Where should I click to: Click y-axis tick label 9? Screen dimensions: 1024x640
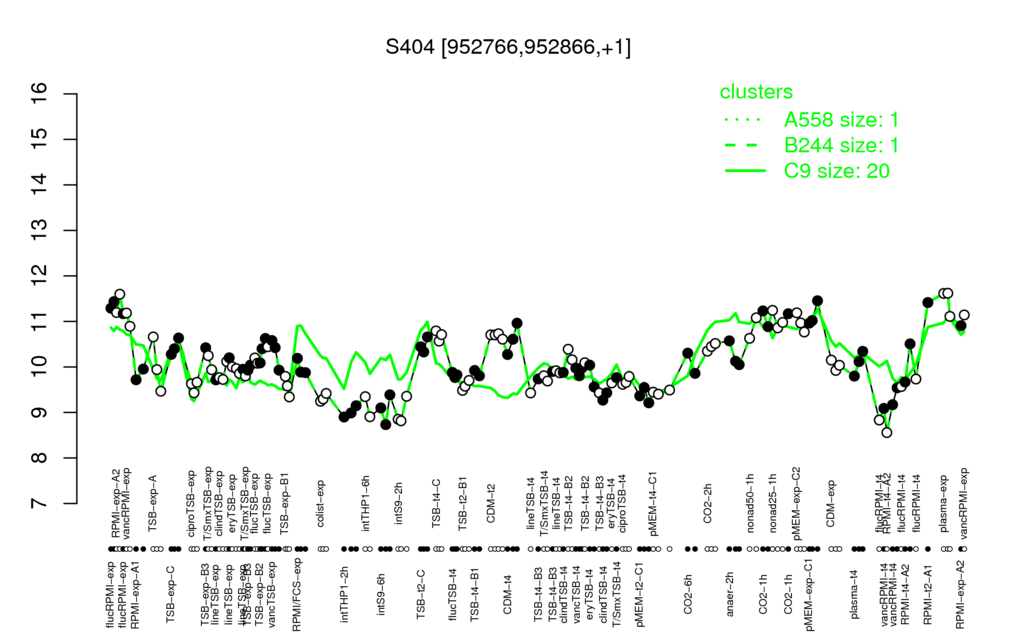(40, 413)
